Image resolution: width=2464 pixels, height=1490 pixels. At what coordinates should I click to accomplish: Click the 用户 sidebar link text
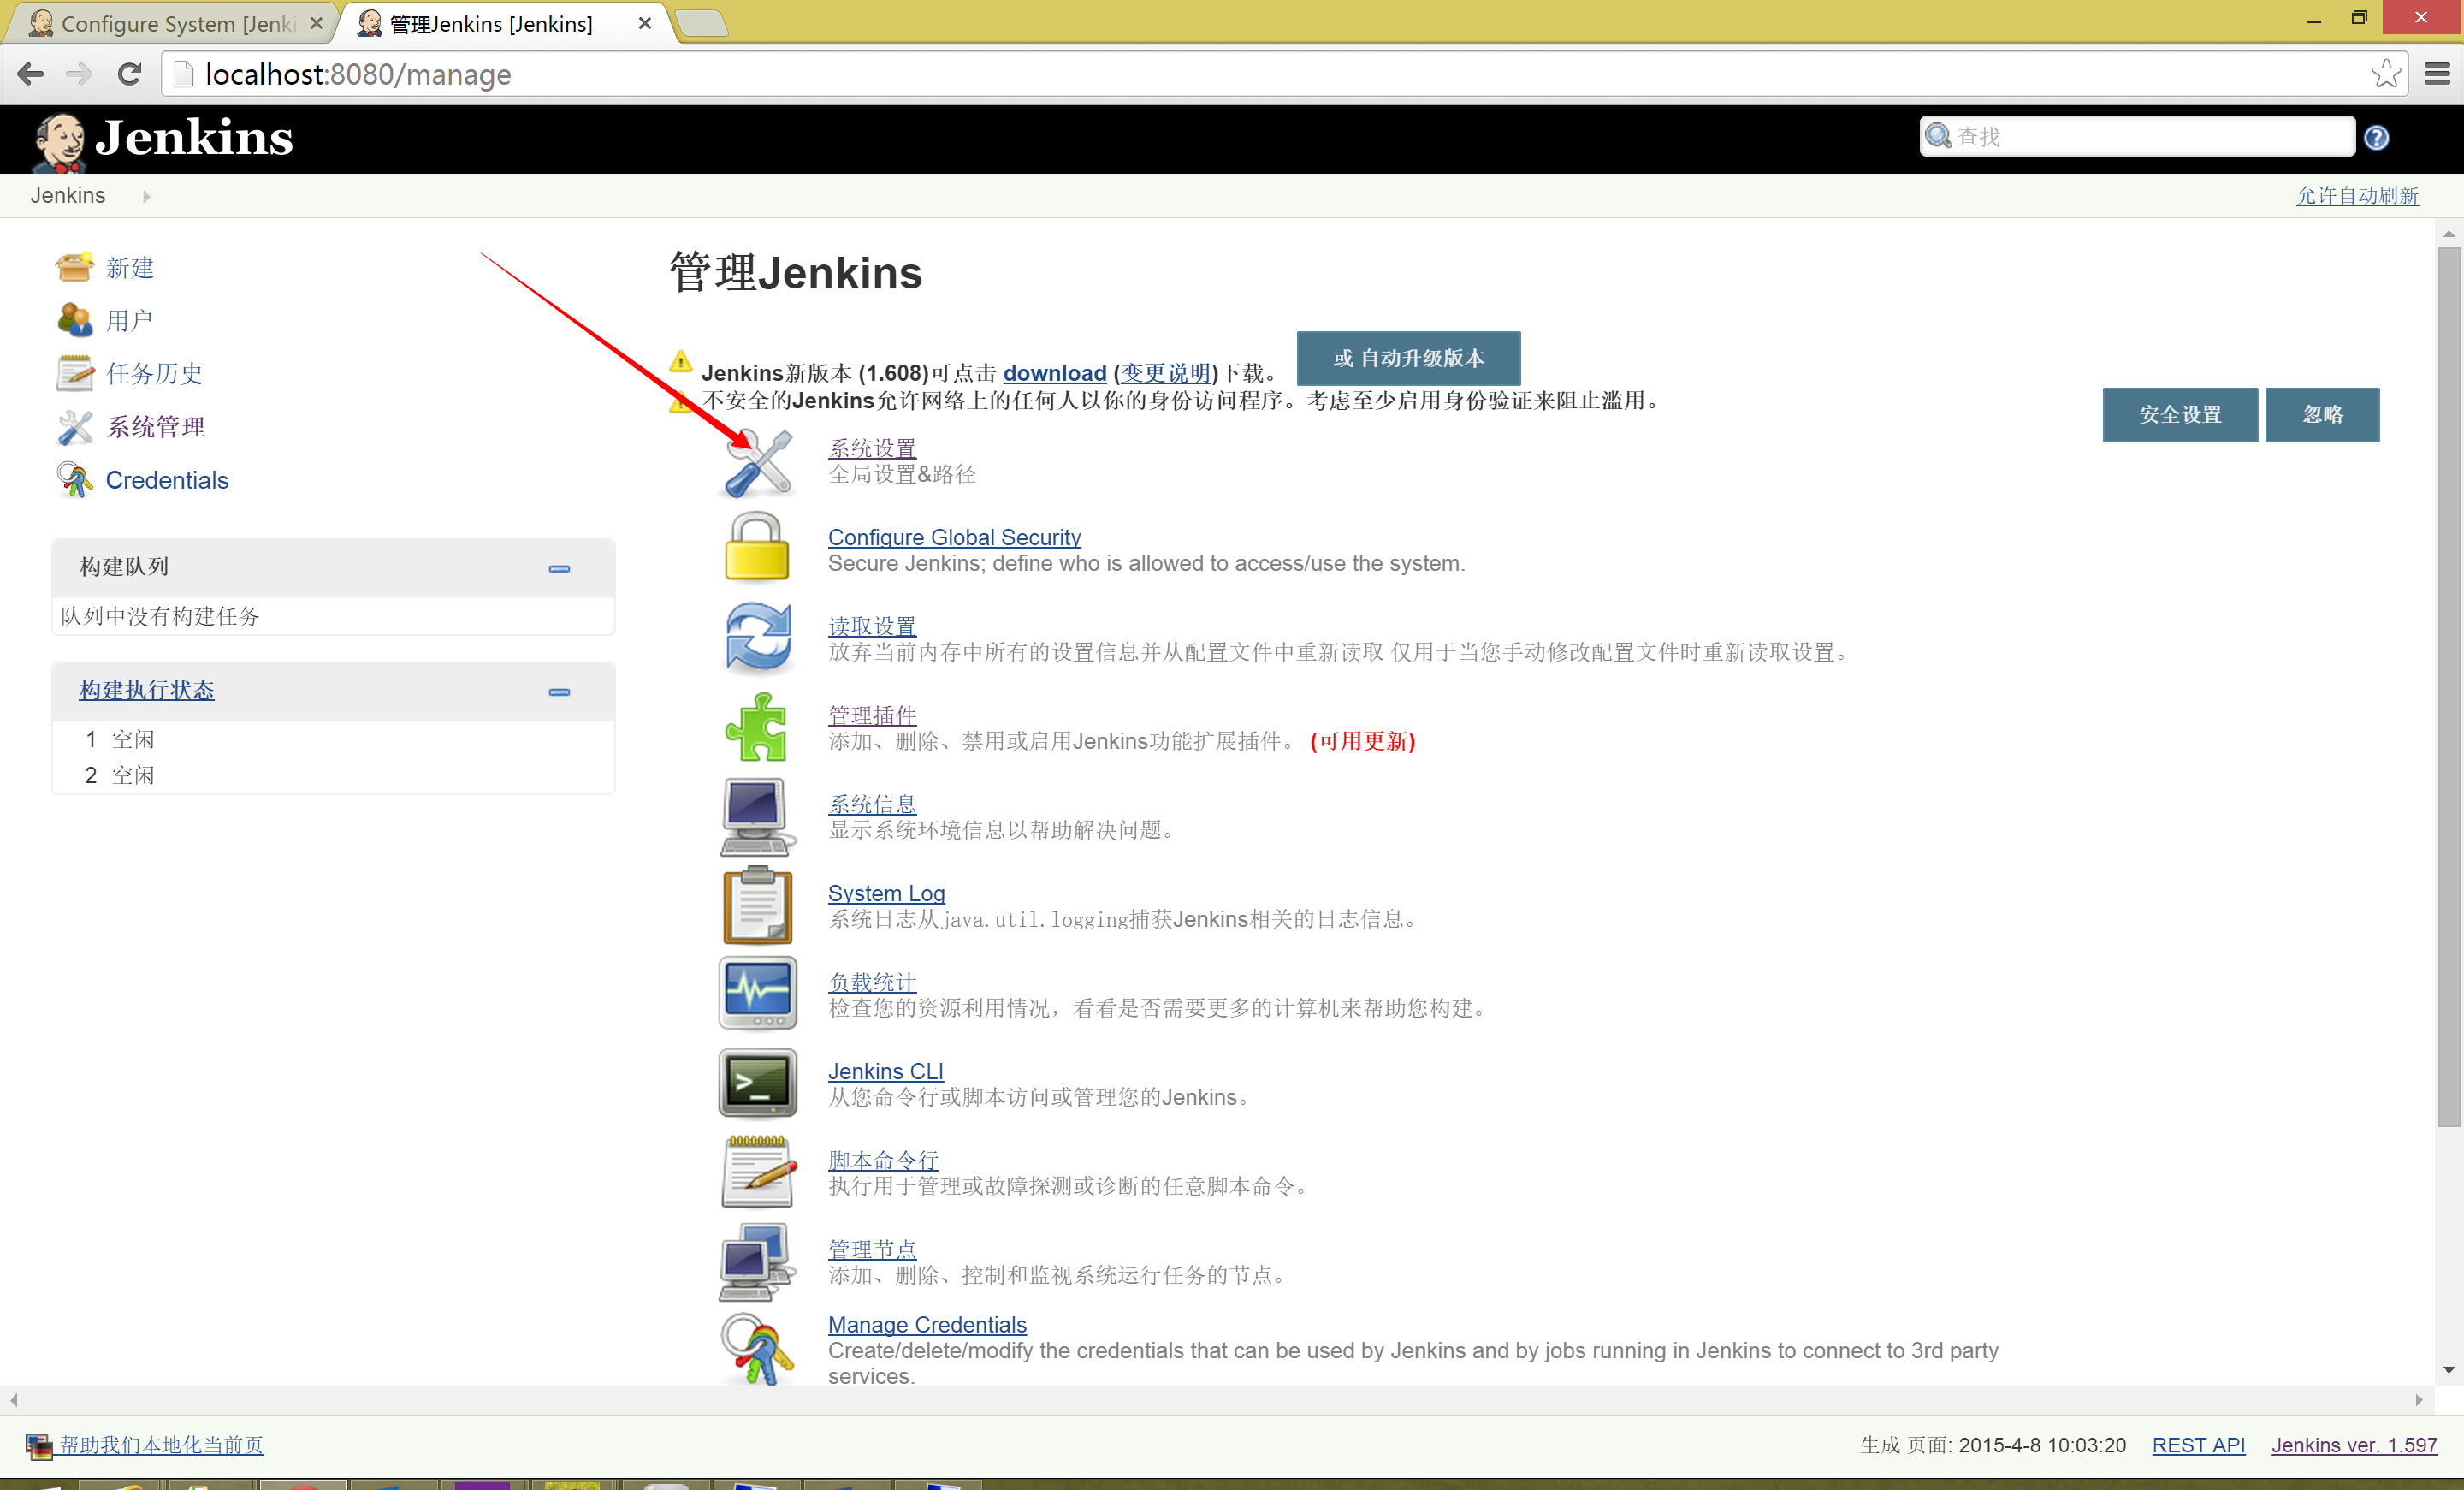click(129, 321)
